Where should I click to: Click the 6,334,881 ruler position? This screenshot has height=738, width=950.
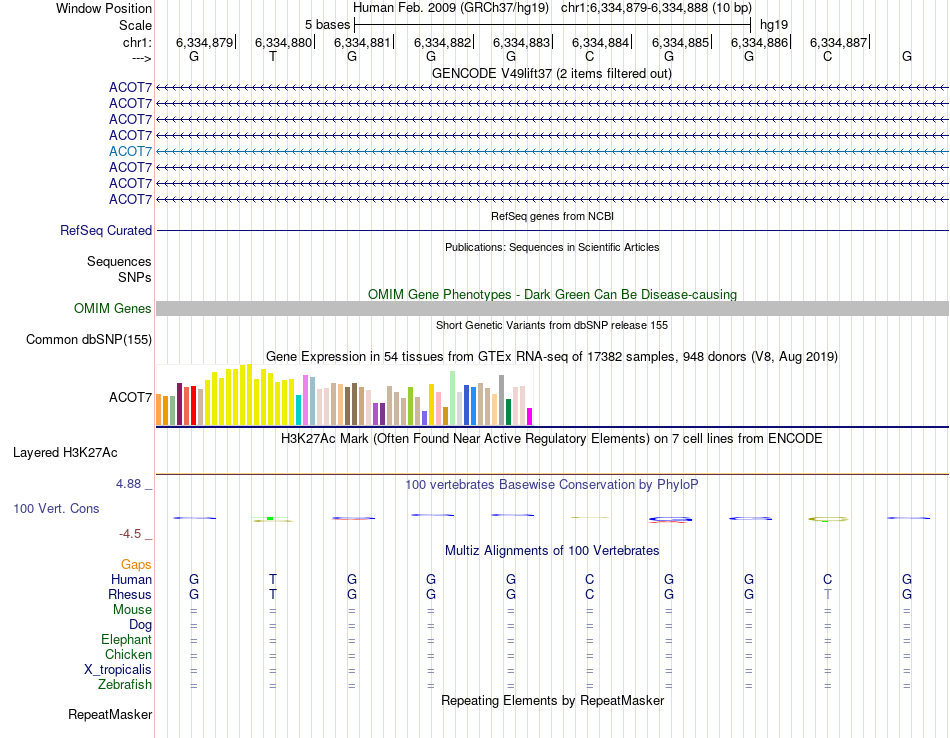tap(362, 43)
